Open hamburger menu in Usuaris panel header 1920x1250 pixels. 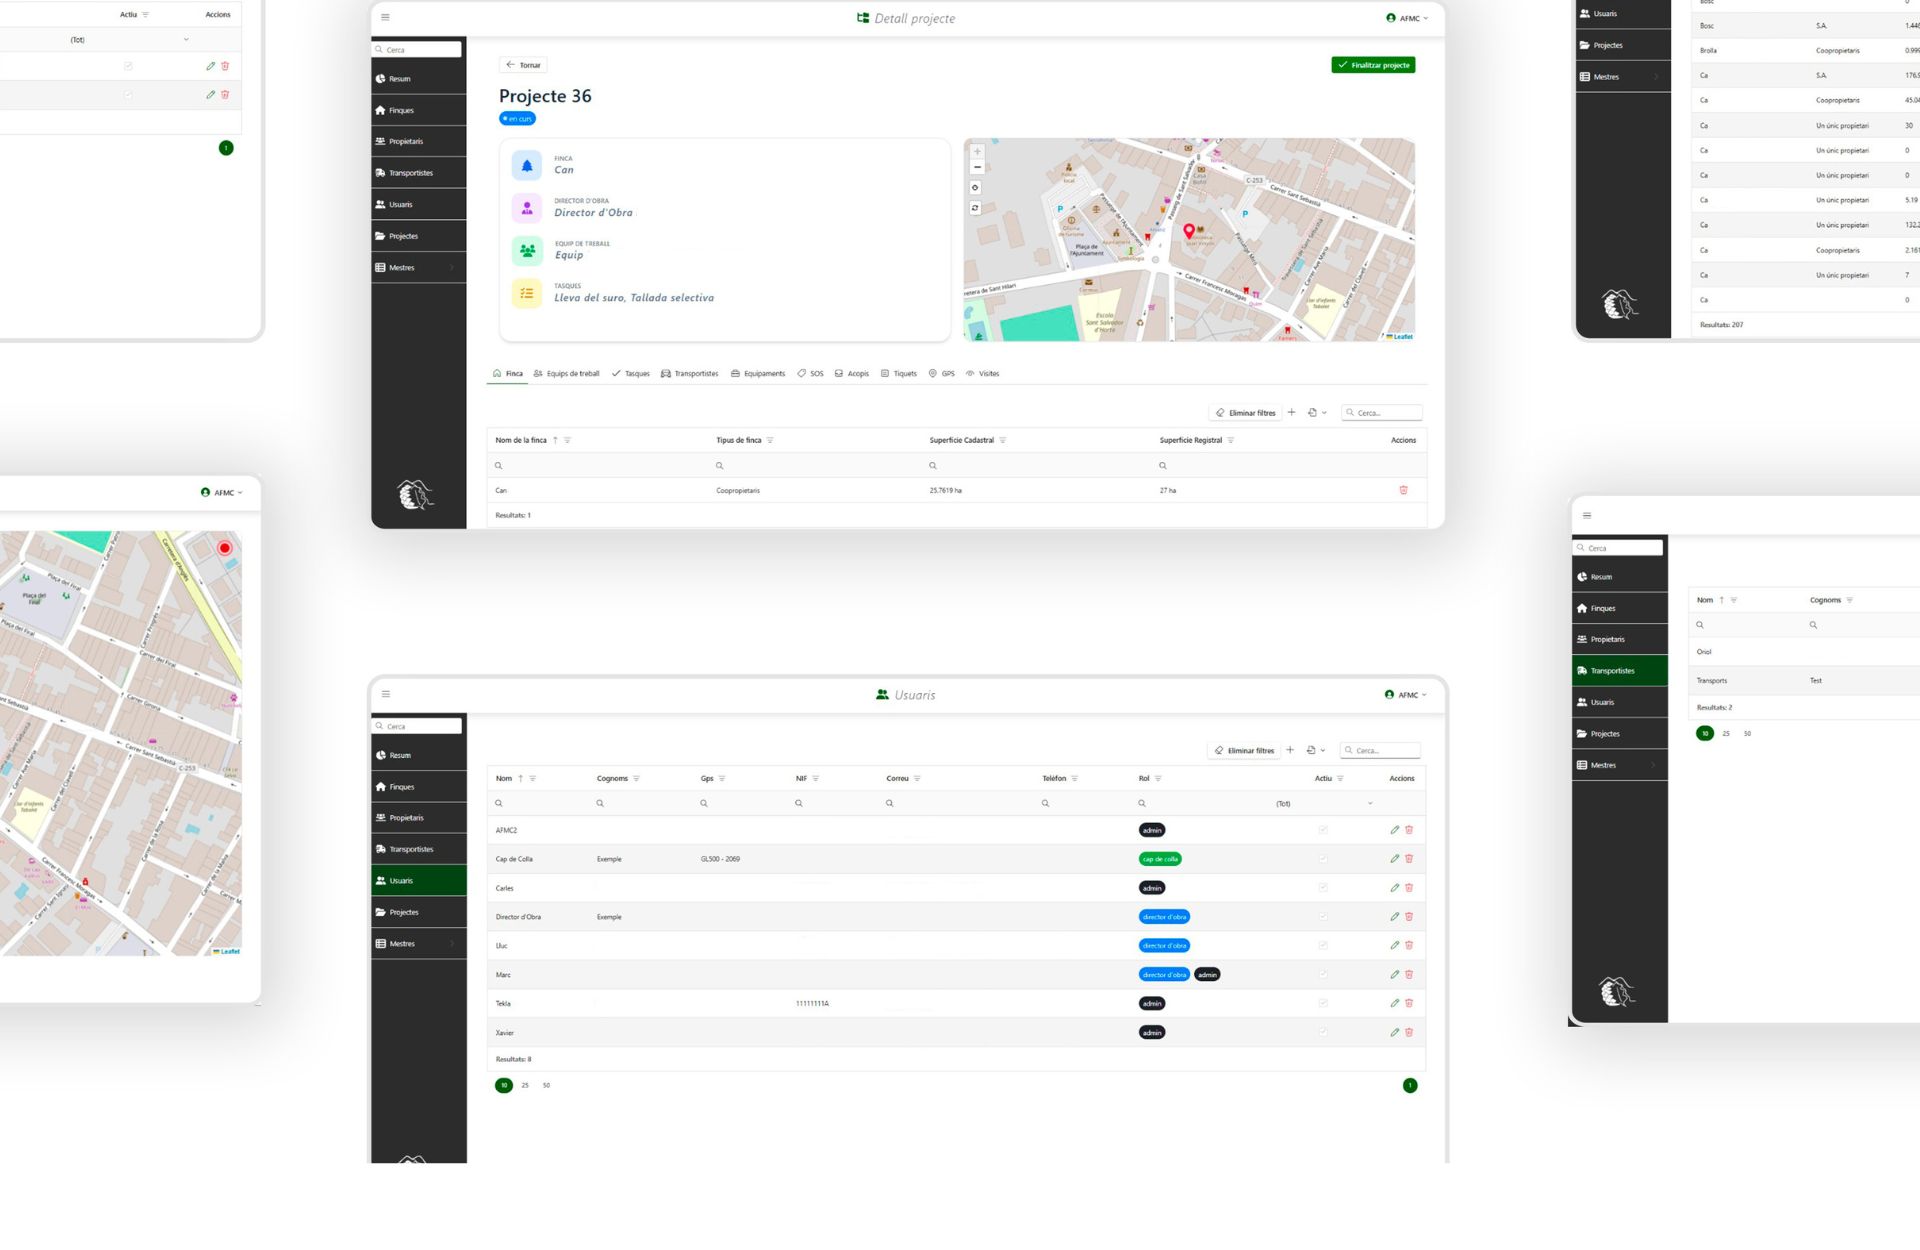click(386, 694)
